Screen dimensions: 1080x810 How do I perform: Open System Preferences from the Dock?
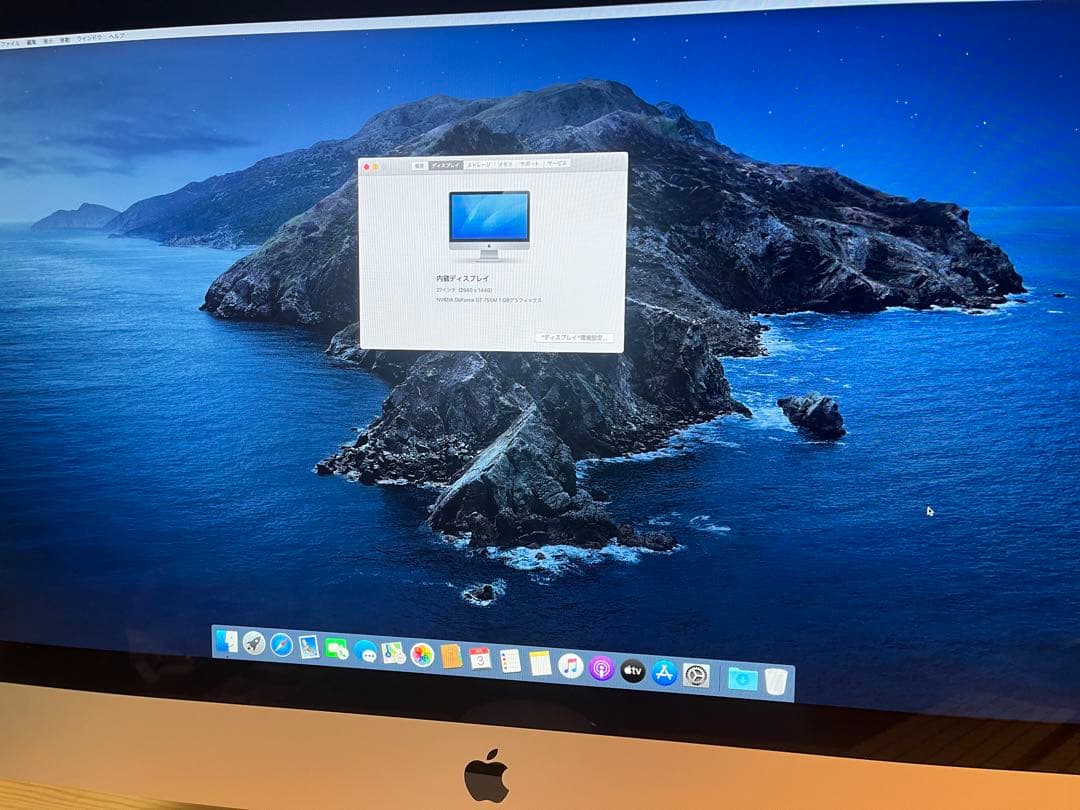[x=694, y=674]
